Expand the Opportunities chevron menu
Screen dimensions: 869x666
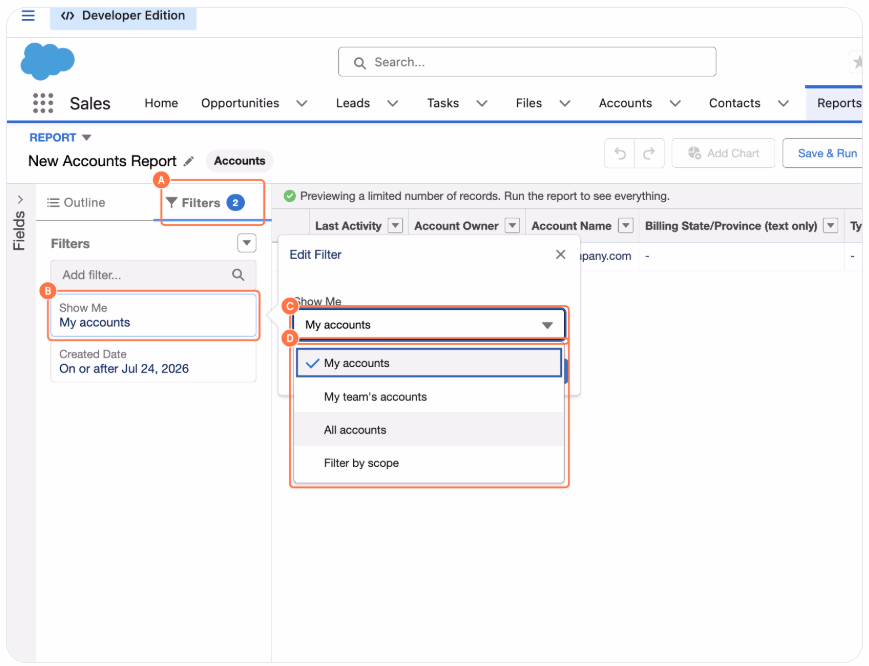301,104
